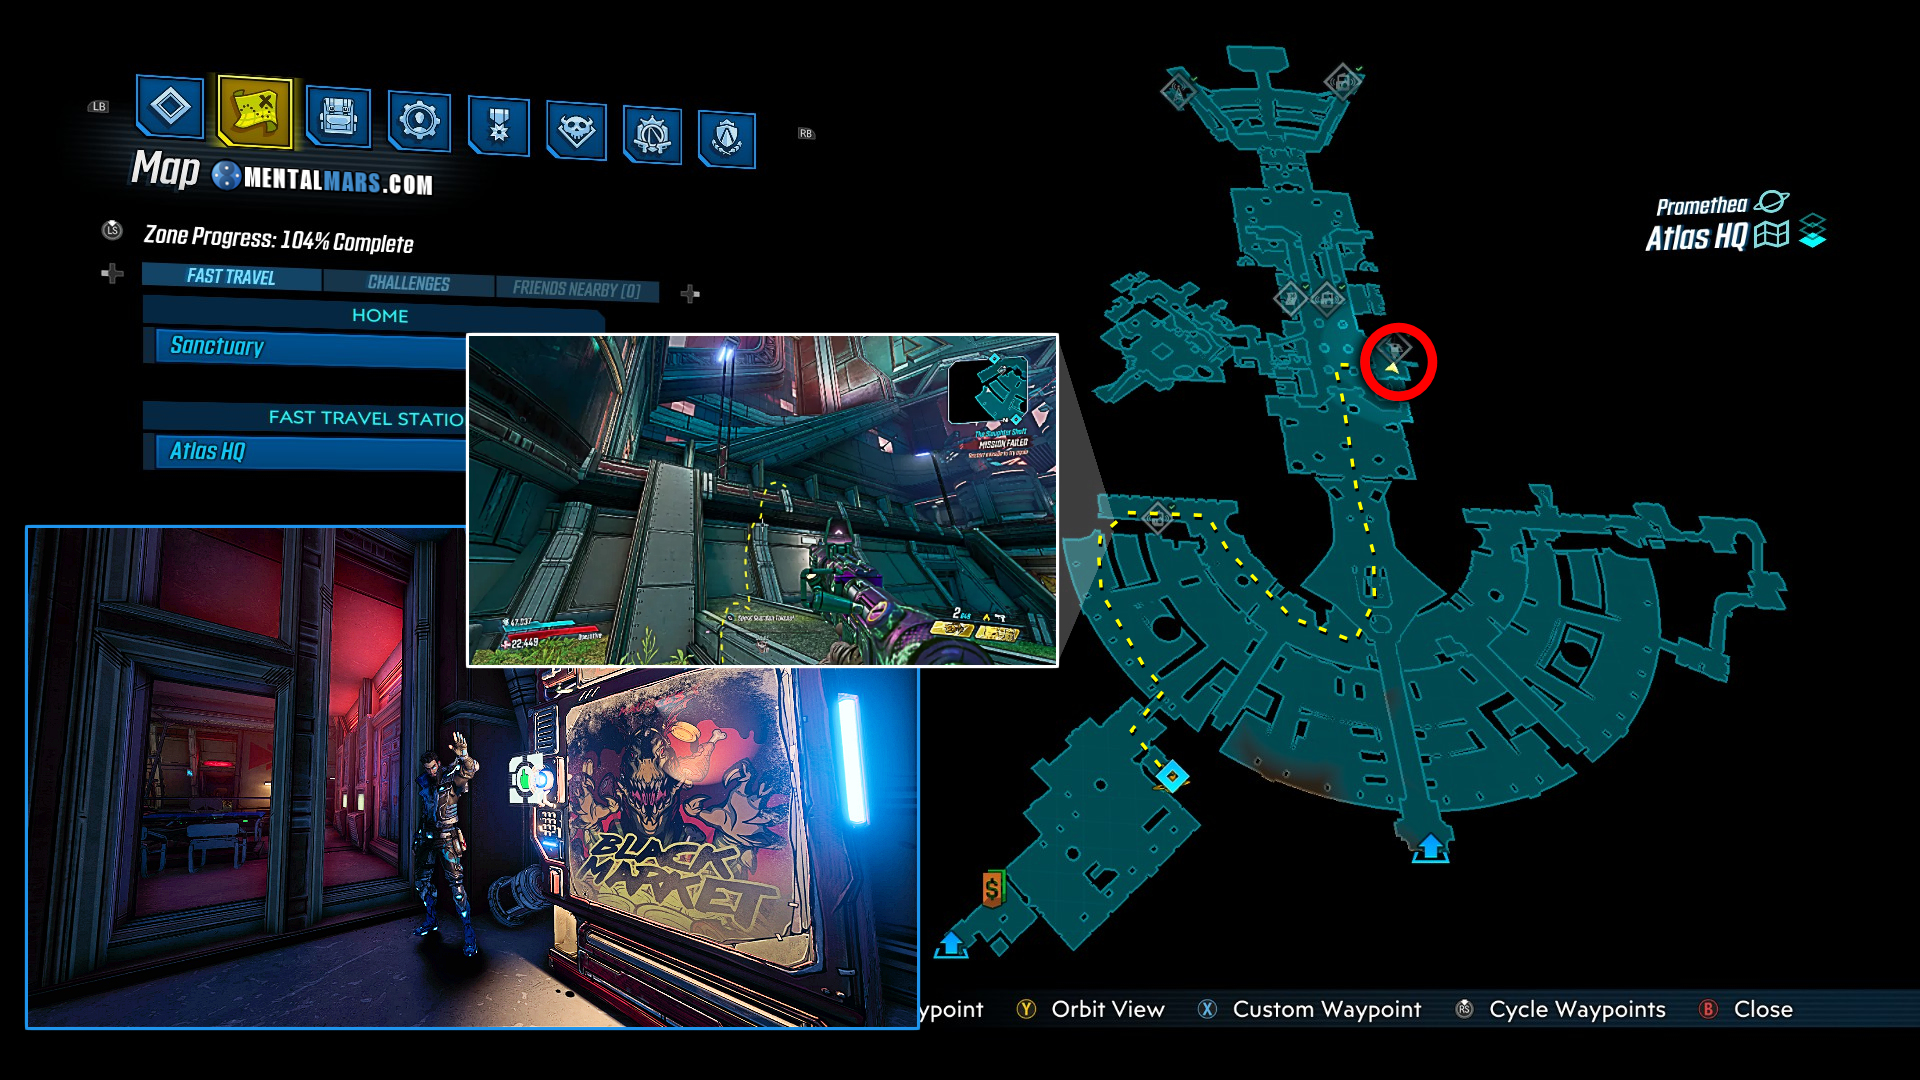Click the yellow player arrow on map
This screenshot has width=1920, height=1080.
click(1392, 368)
